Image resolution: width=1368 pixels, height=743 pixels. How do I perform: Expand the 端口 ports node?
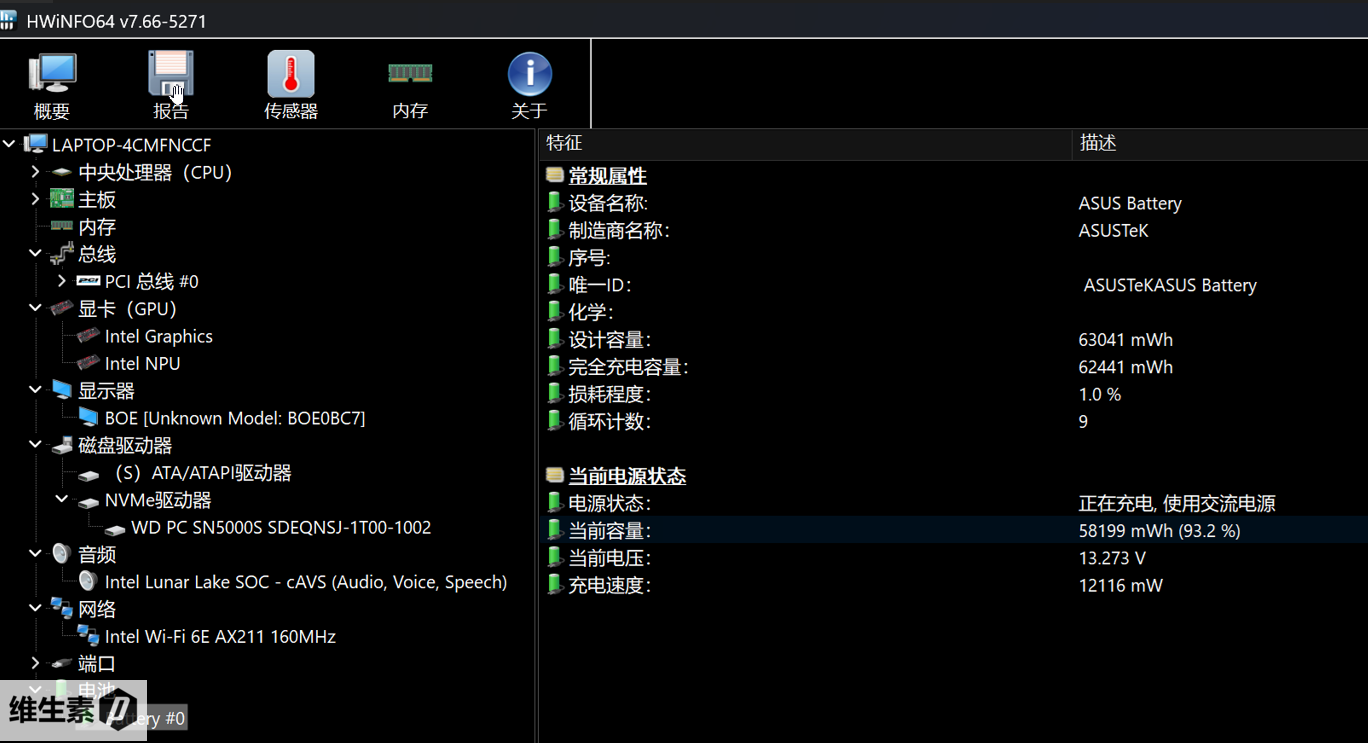pyautogui.click(x=35, y=663)
